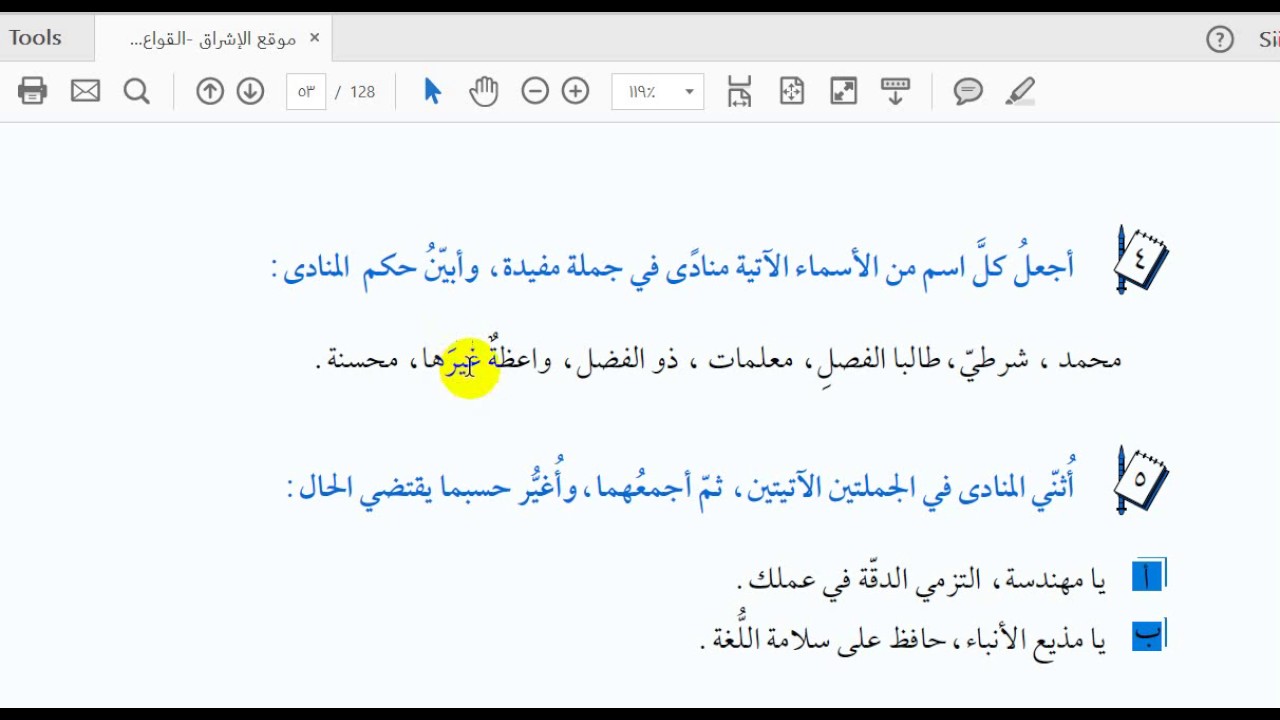Click the word معلمات in the document
1280x720 pixels.
click(750, 359)
